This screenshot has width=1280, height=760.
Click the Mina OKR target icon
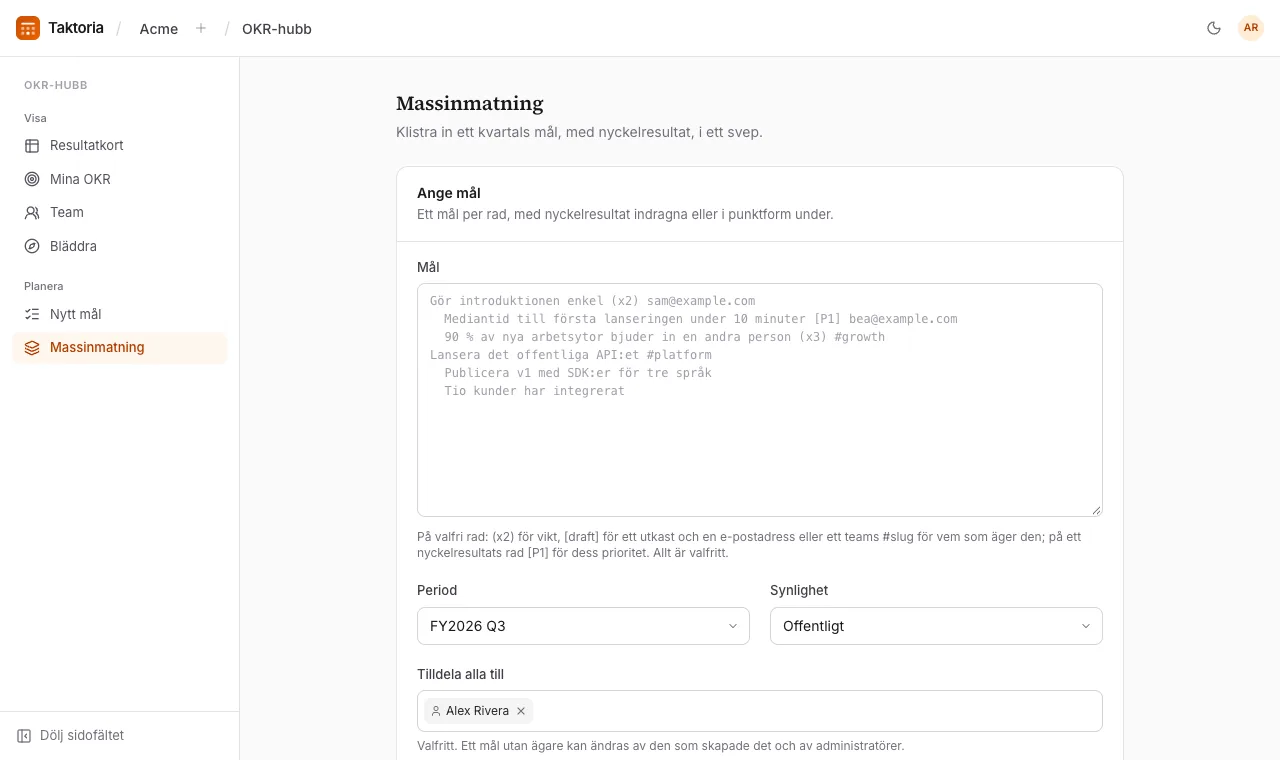tap(32, 179)
